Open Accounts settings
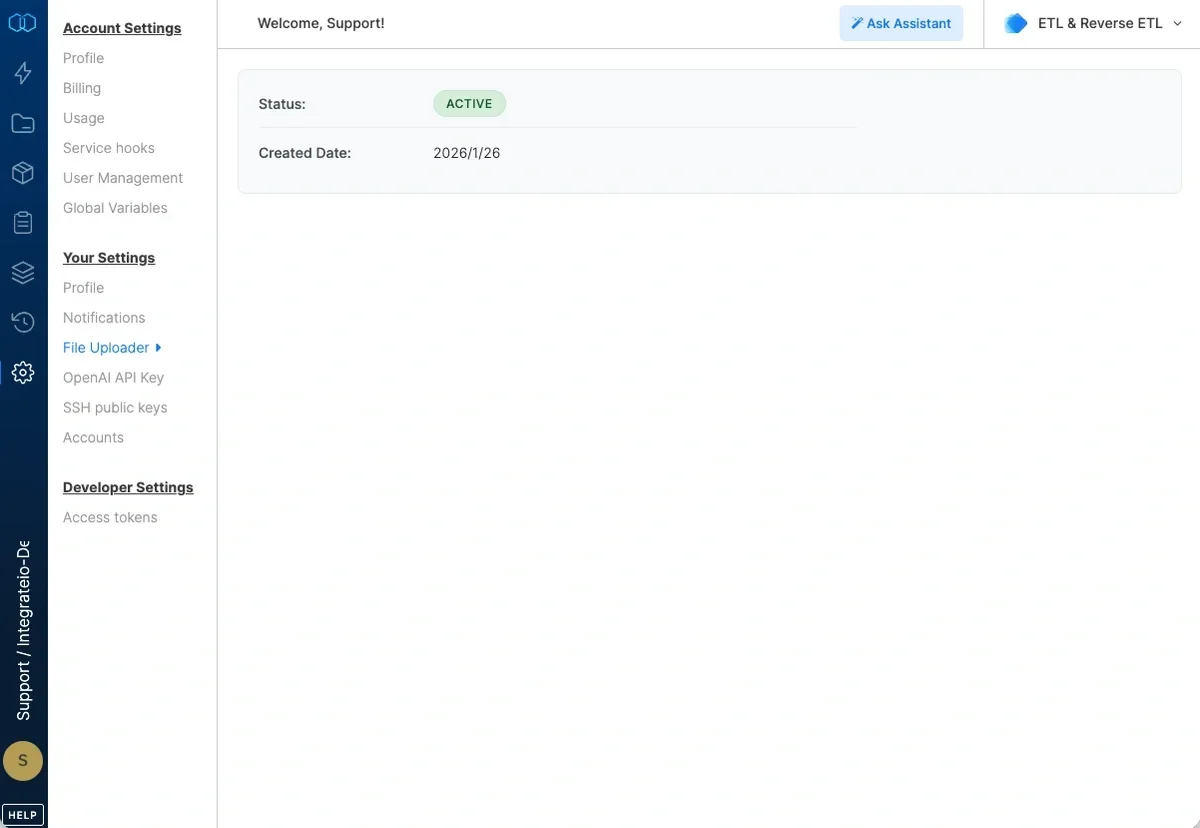The image size is (1200, 828). point(93,438)
